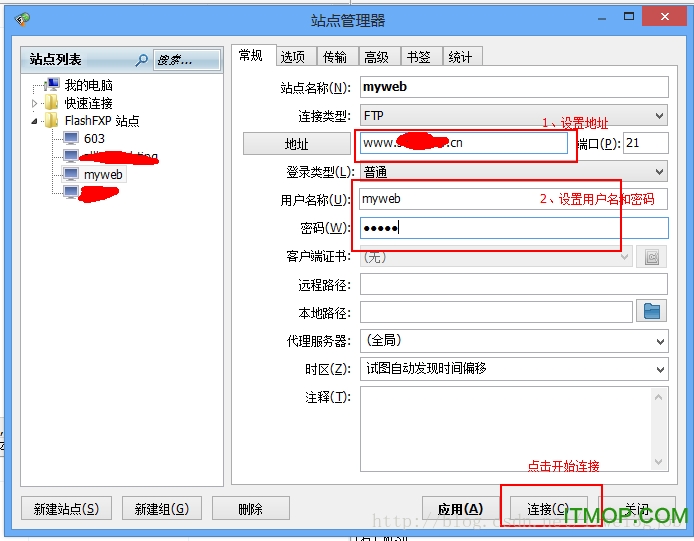Select site 603 in tree
Viewport: 694px width, 541px height.
coord(94,139)
